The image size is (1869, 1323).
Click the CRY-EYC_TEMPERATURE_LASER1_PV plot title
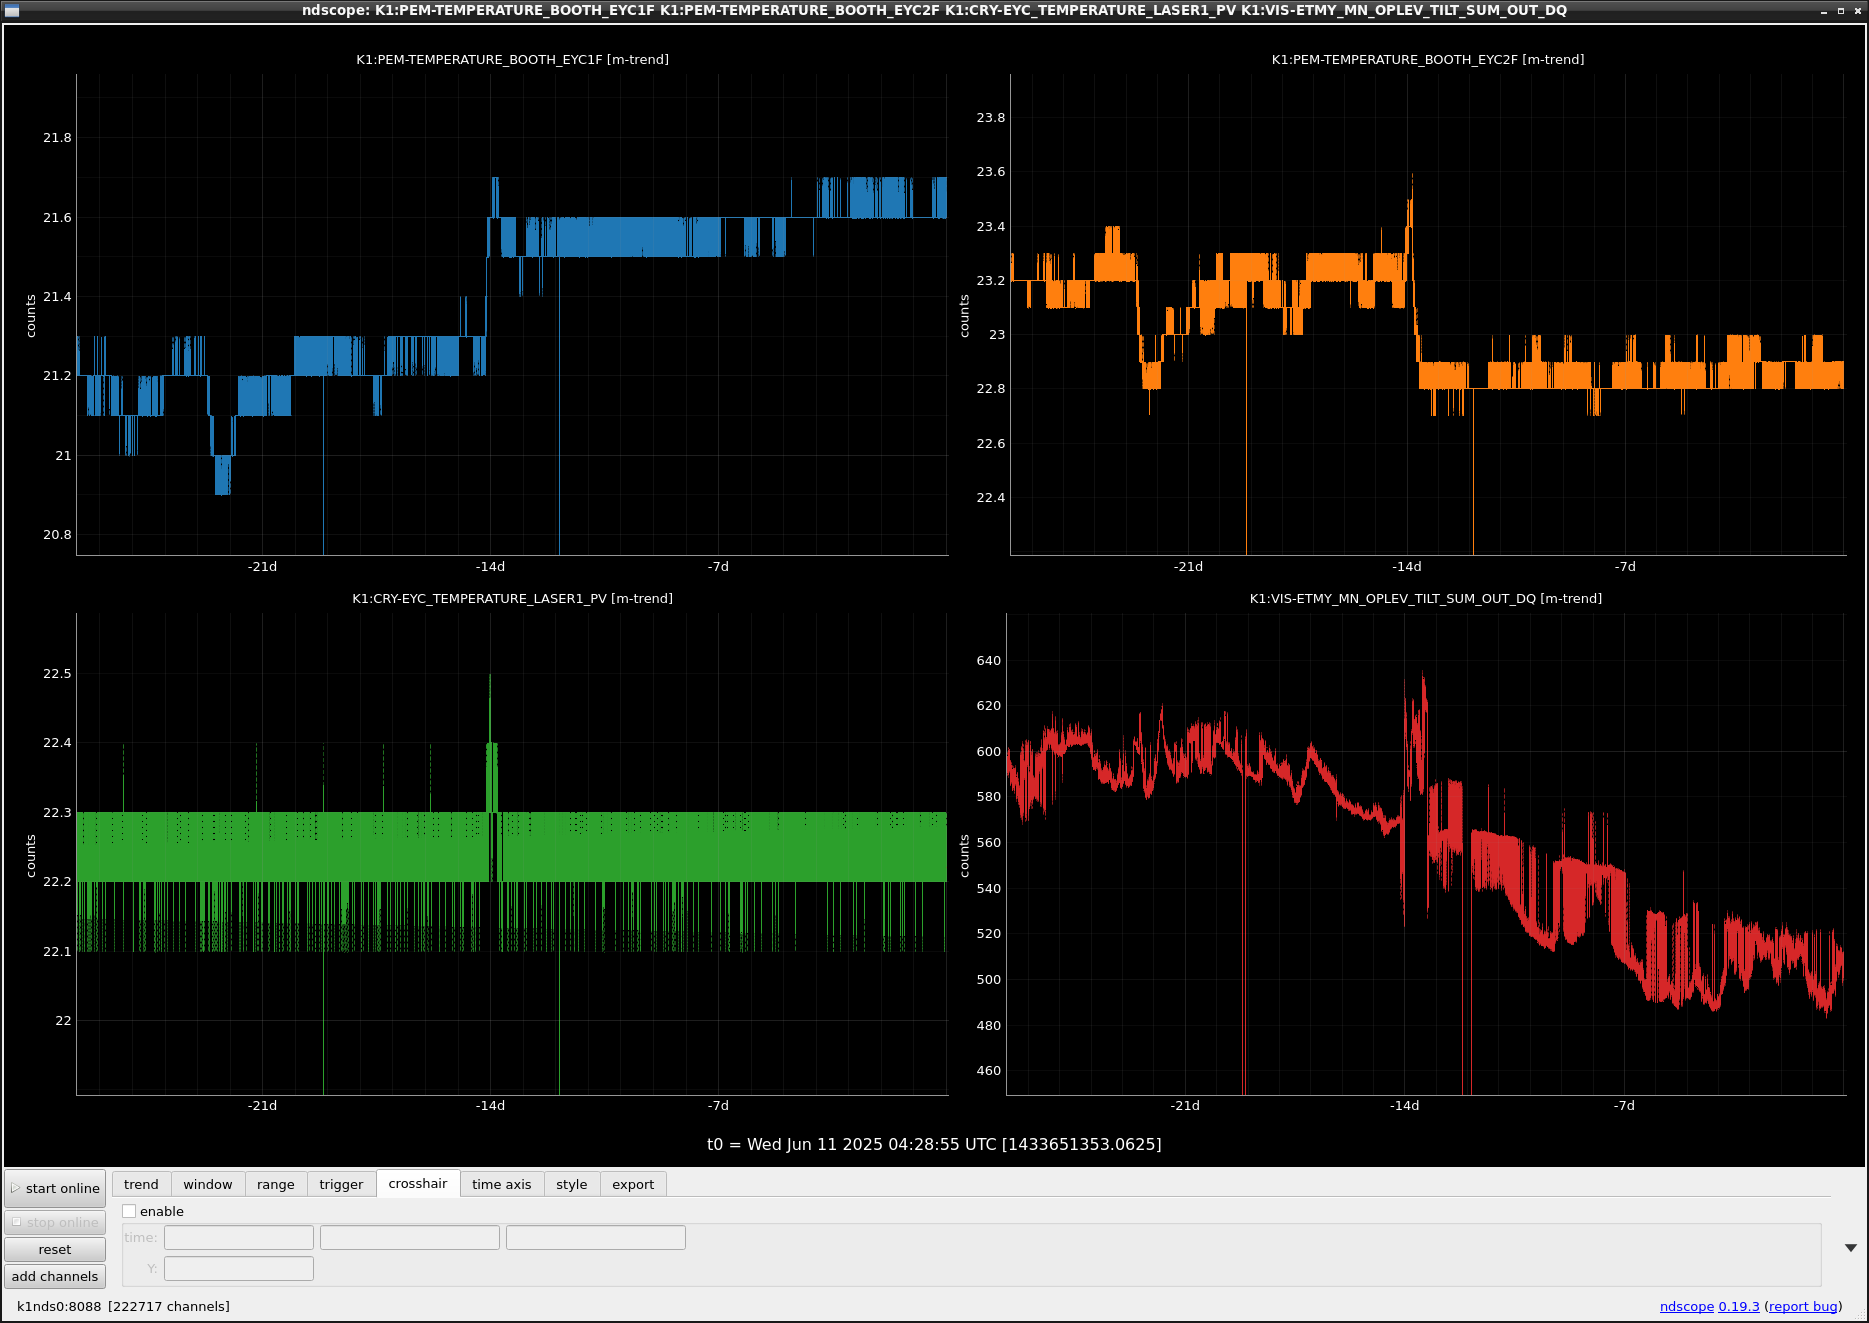[512, 598]
